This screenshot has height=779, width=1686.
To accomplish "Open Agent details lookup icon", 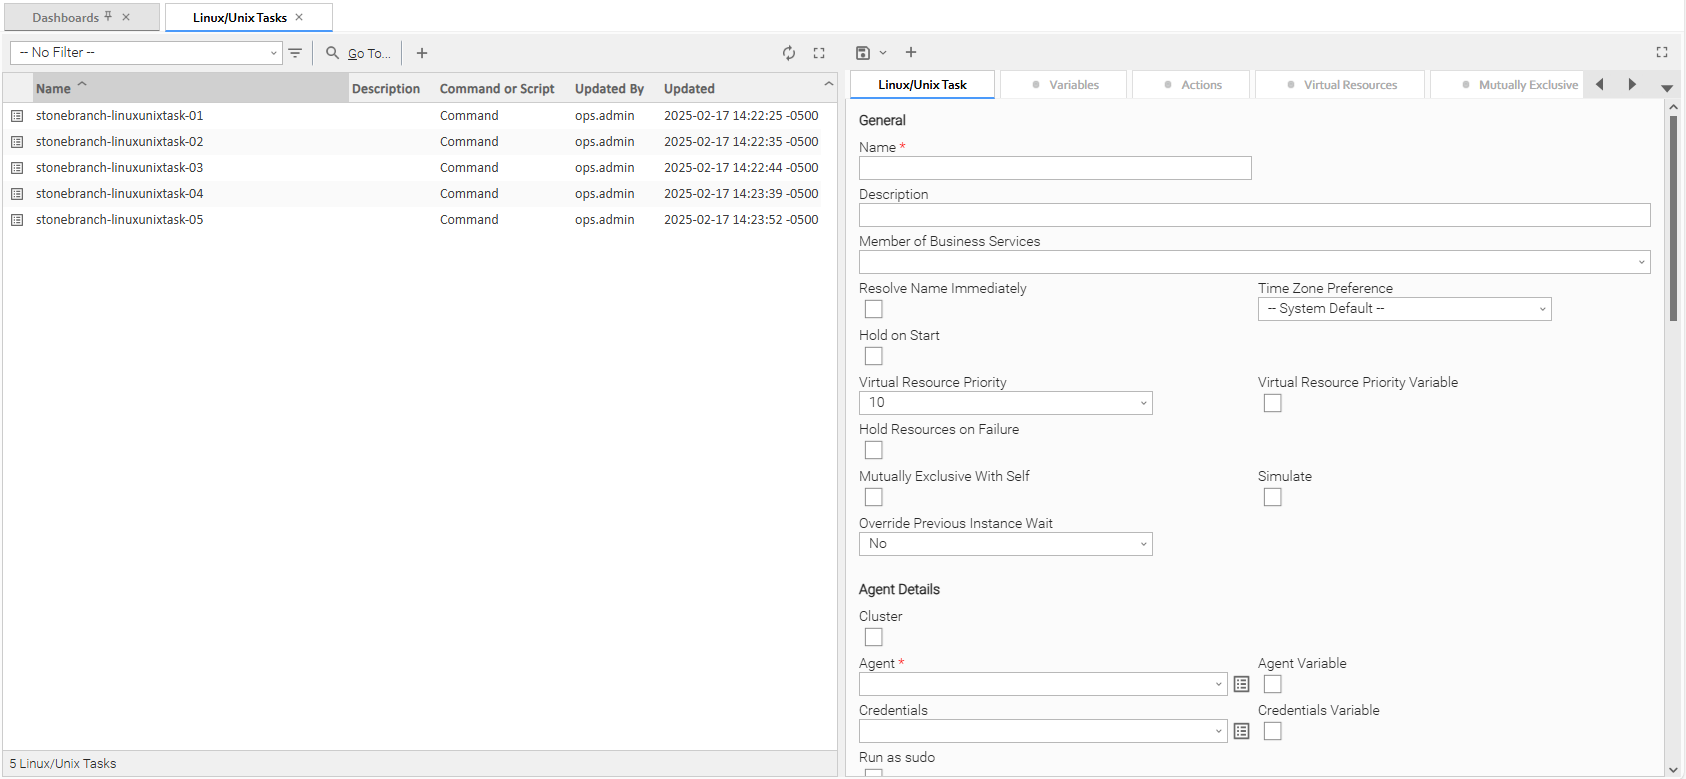I will click(x=1241, y=684).
